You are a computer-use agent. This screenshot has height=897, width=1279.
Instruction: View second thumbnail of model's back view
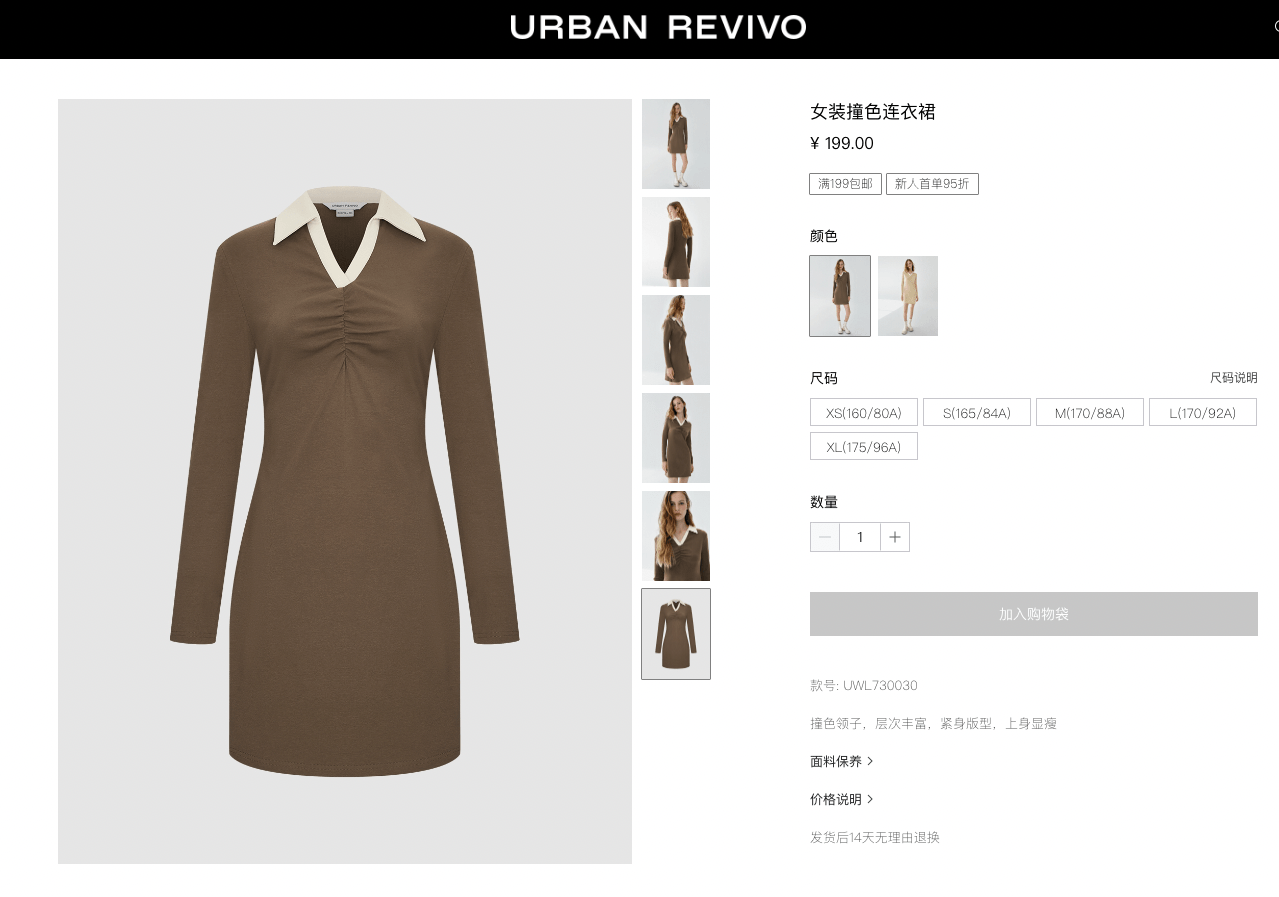676,242
